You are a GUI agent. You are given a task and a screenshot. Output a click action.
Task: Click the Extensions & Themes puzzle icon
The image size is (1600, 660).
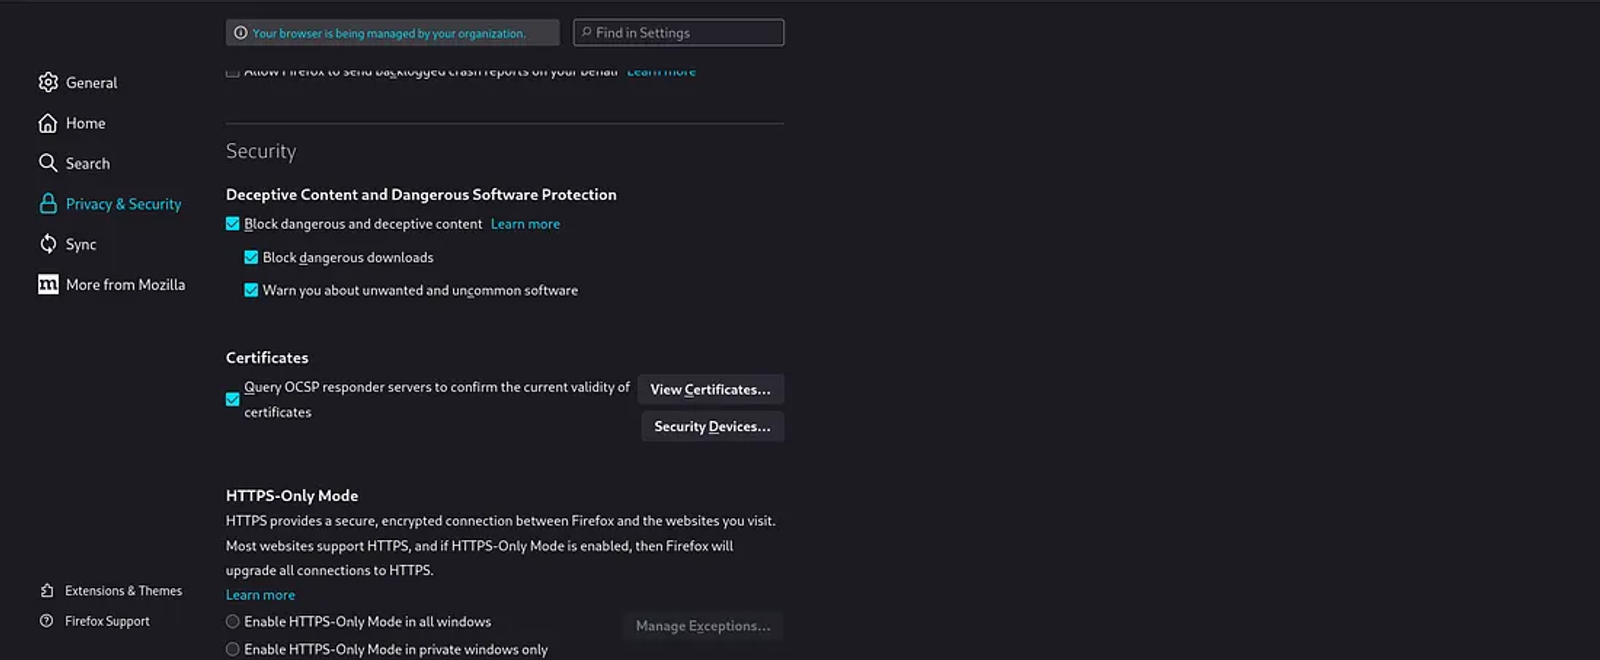point(46,591)
